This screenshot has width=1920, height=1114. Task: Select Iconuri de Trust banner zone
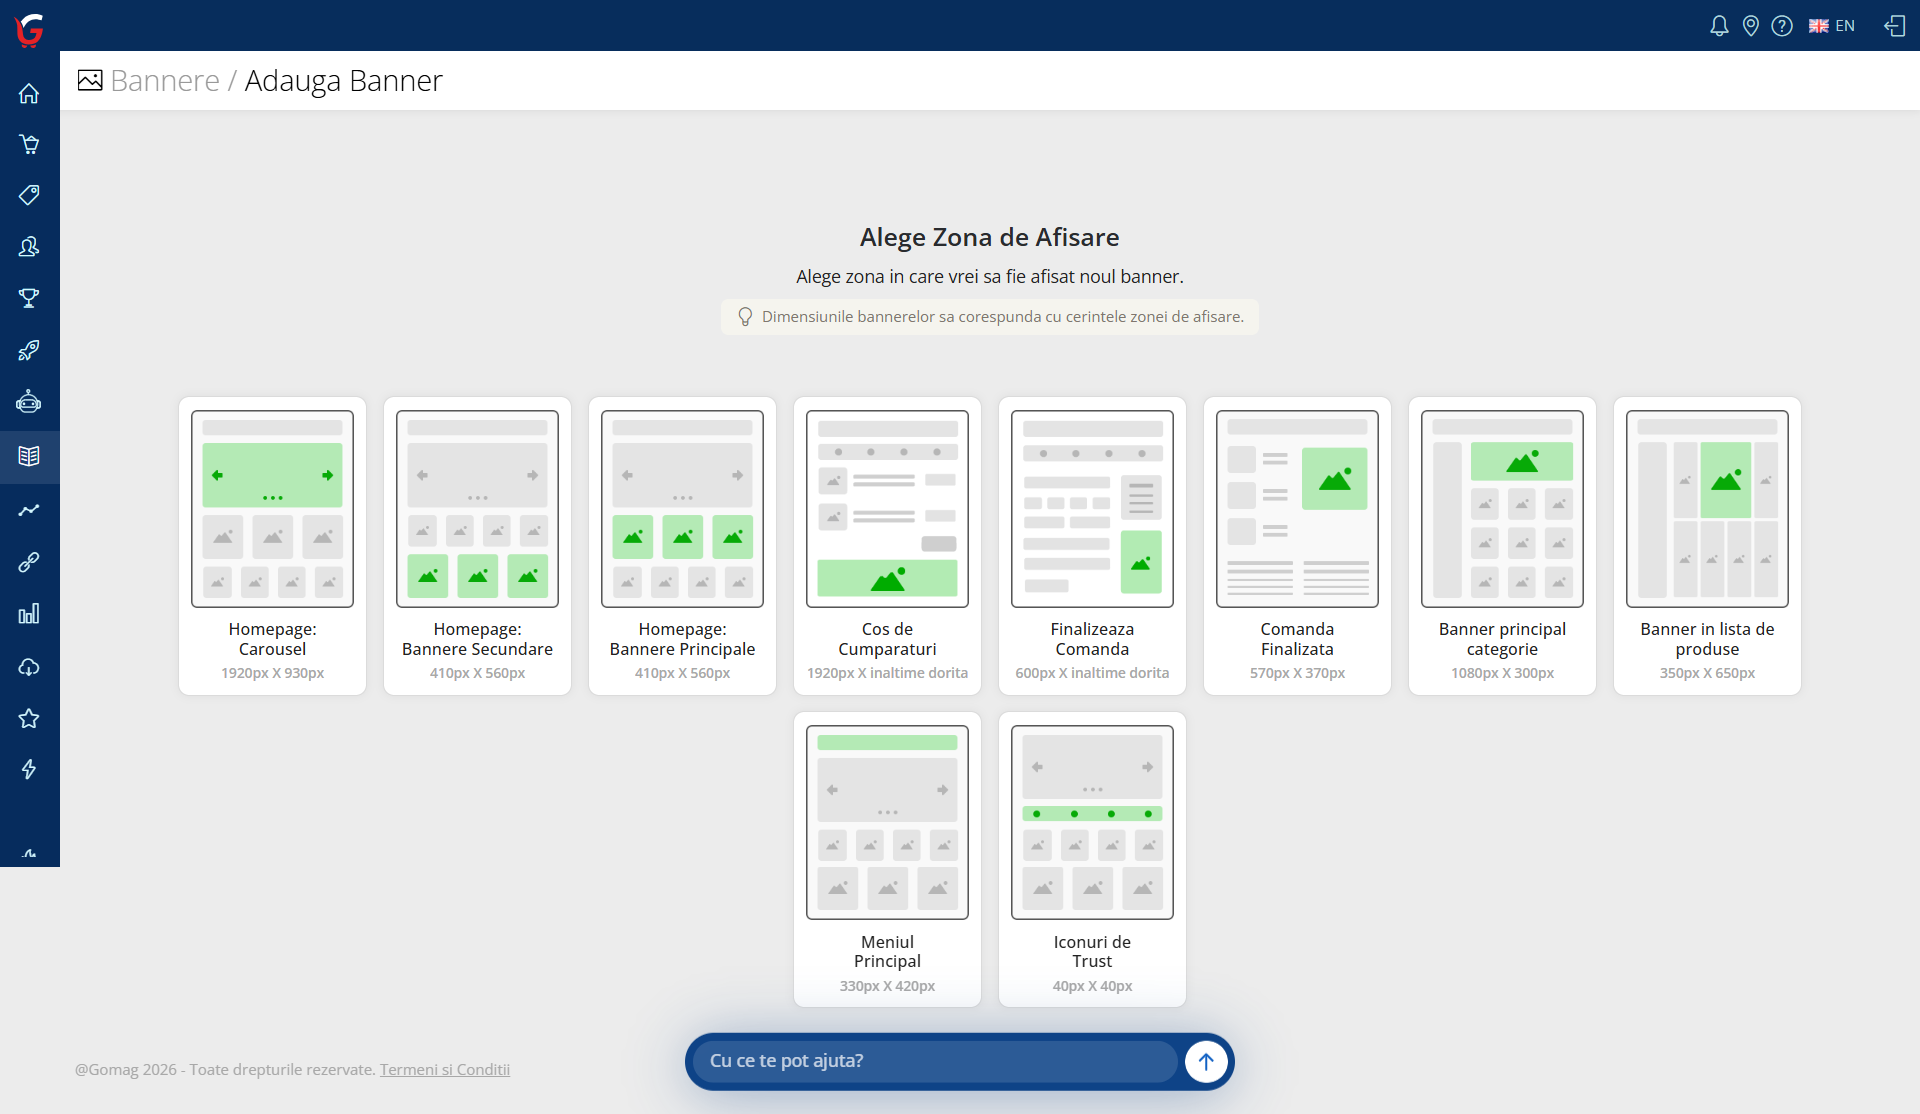click(1092, 859)
